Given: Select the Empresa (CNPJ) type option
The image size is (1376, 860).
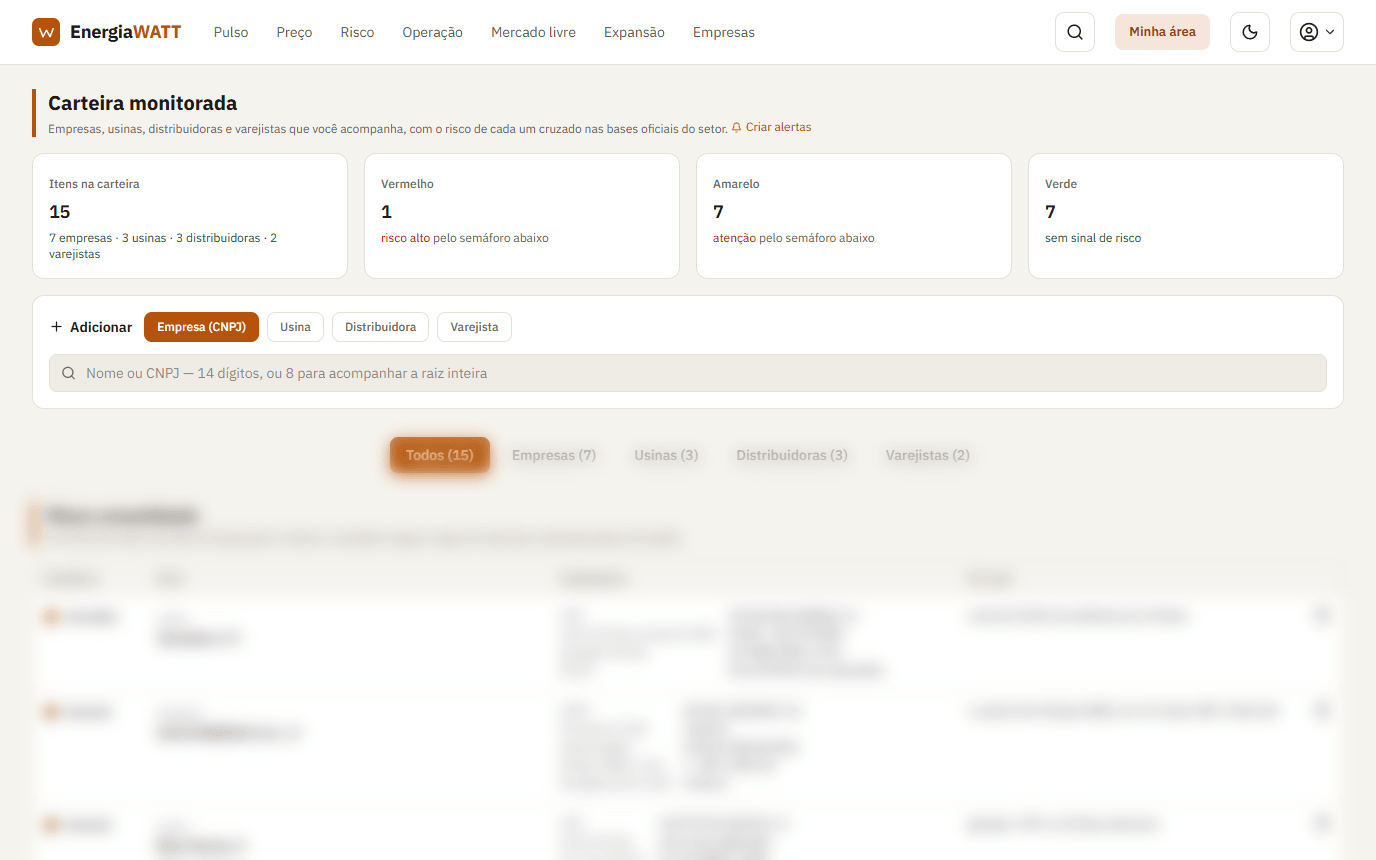Looking at the screenshot, I should coord(201,327).
